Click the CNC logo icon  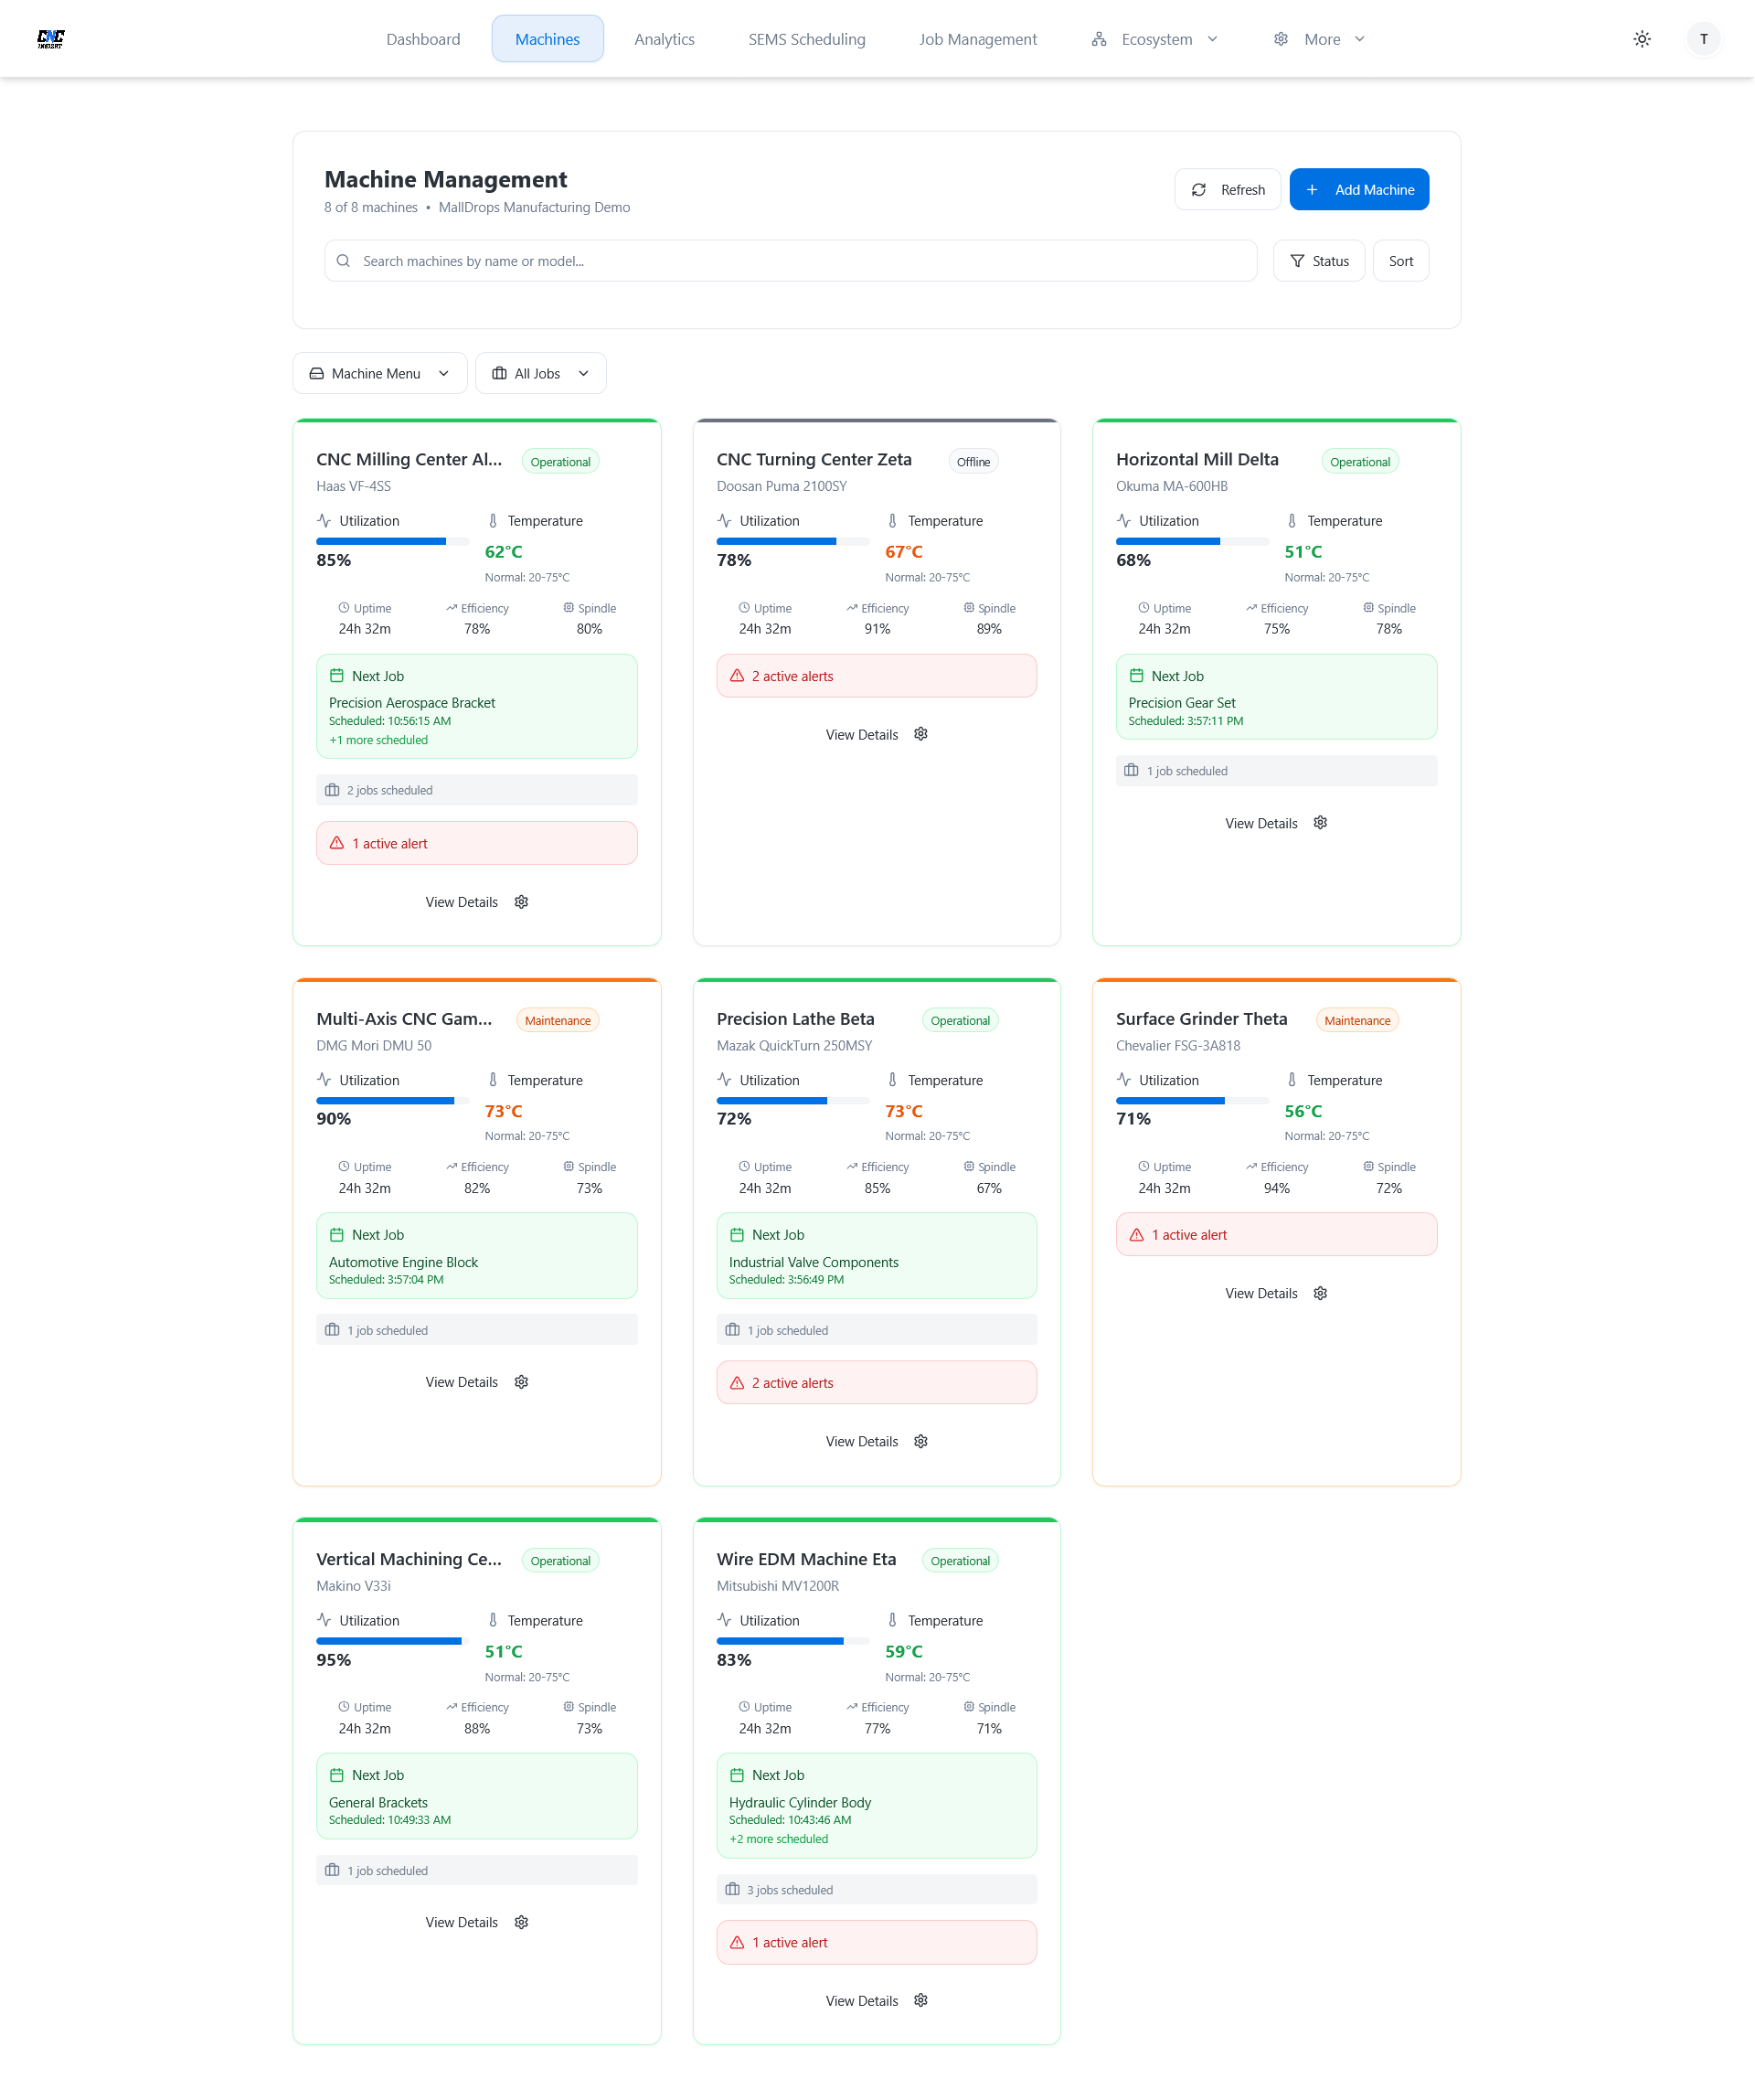(x=50, y=39)
